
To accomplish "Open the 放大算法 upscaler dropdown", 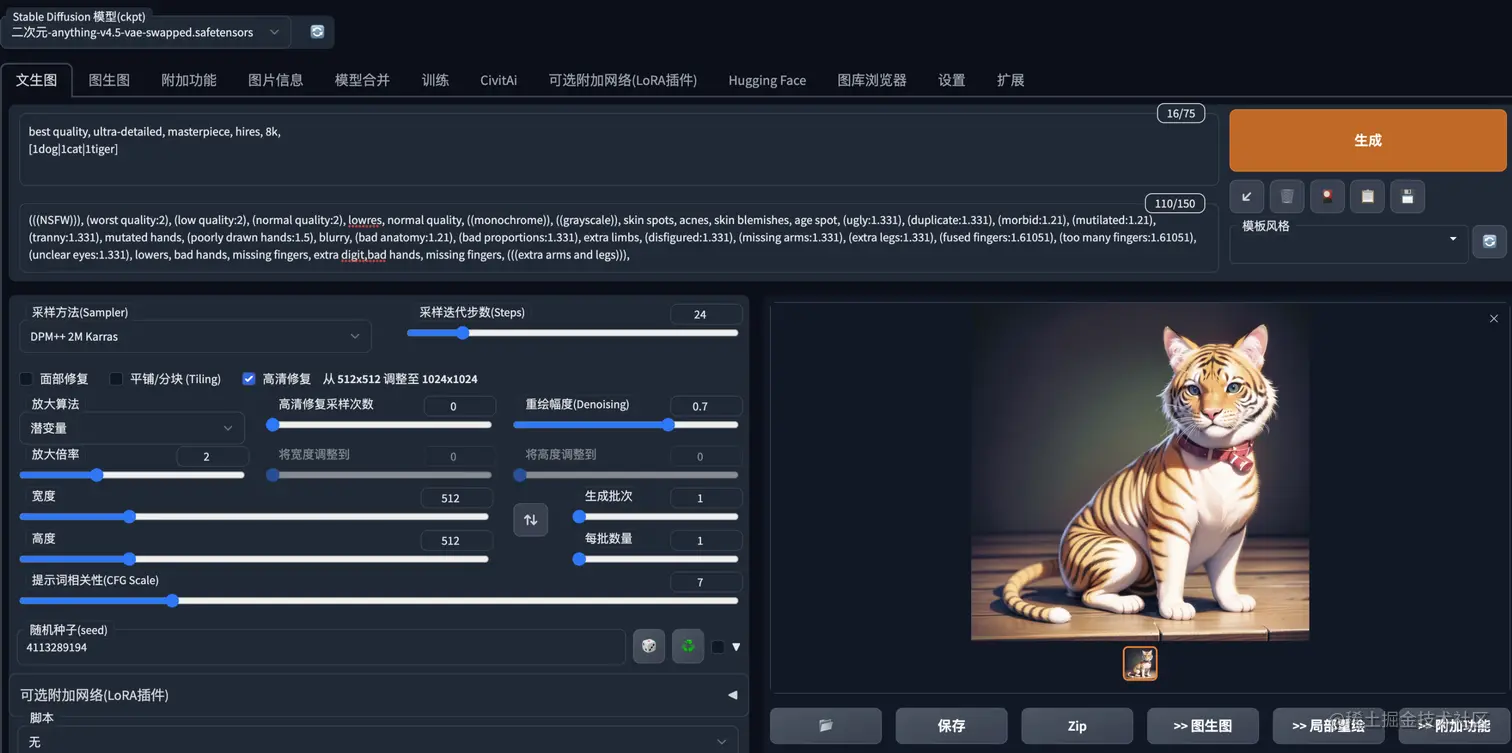I will click(x=132, y=427).
